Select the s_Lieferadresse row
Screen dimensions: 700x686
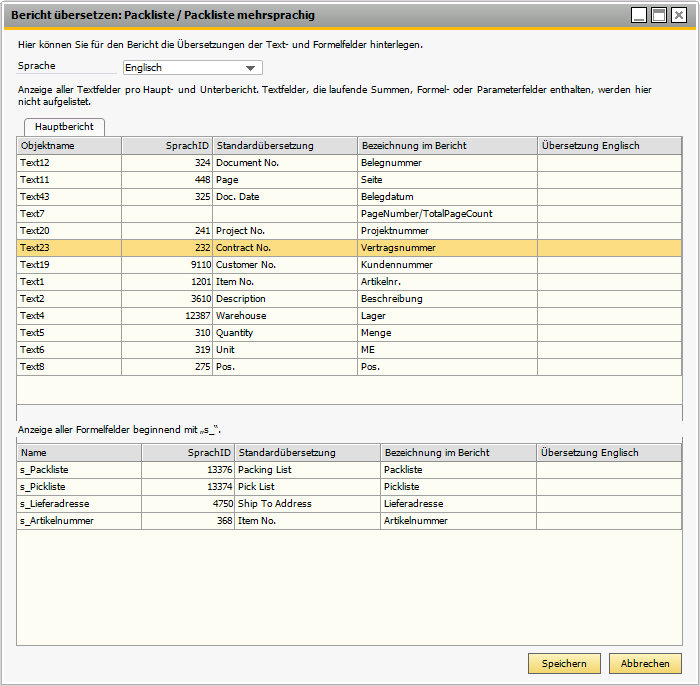point(78,504)
